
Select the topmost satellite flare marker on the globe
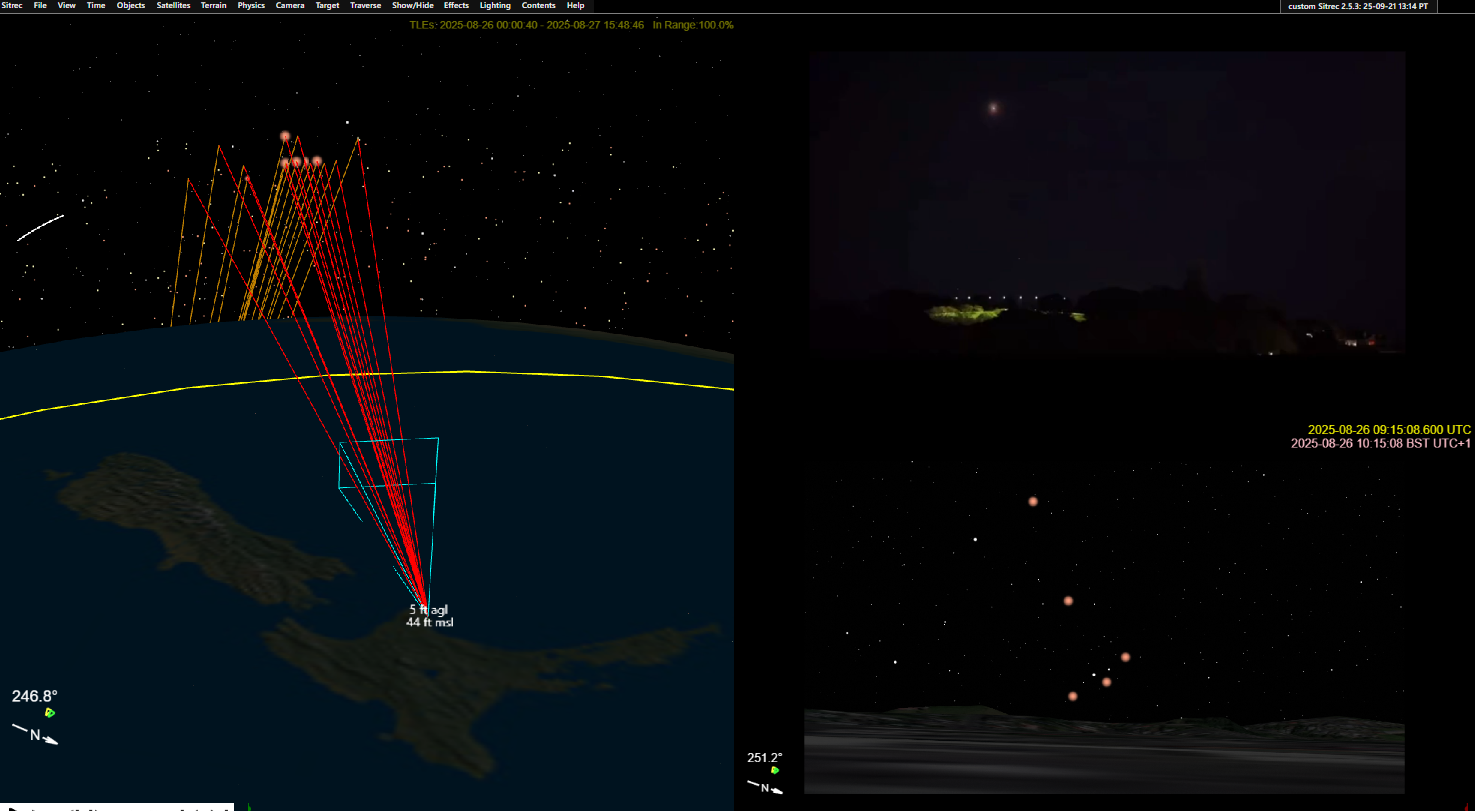pos(285,136)
